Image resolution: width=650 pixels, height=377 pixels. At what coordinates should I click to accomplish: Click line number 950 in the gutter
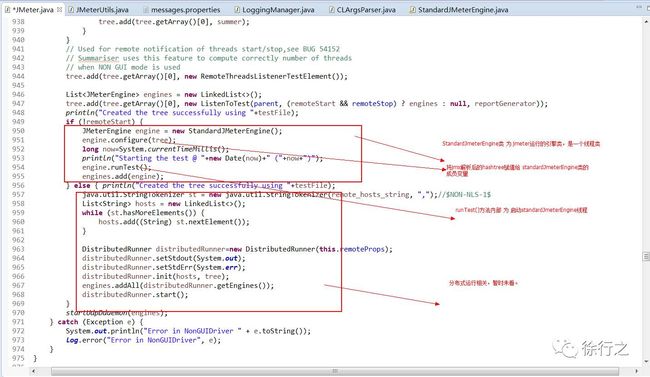pyautogui.click(x=19, y=131)
